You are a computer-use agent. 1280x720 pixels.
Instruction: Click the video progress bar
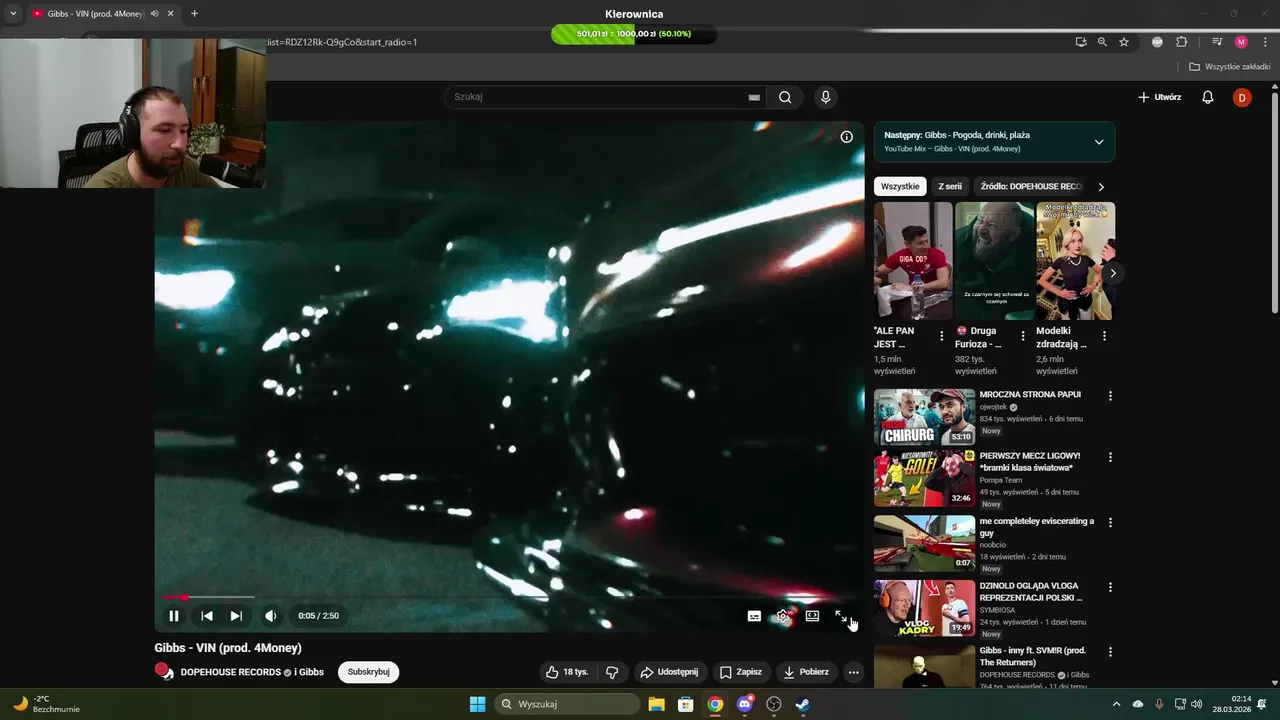(x=509, y=597)
